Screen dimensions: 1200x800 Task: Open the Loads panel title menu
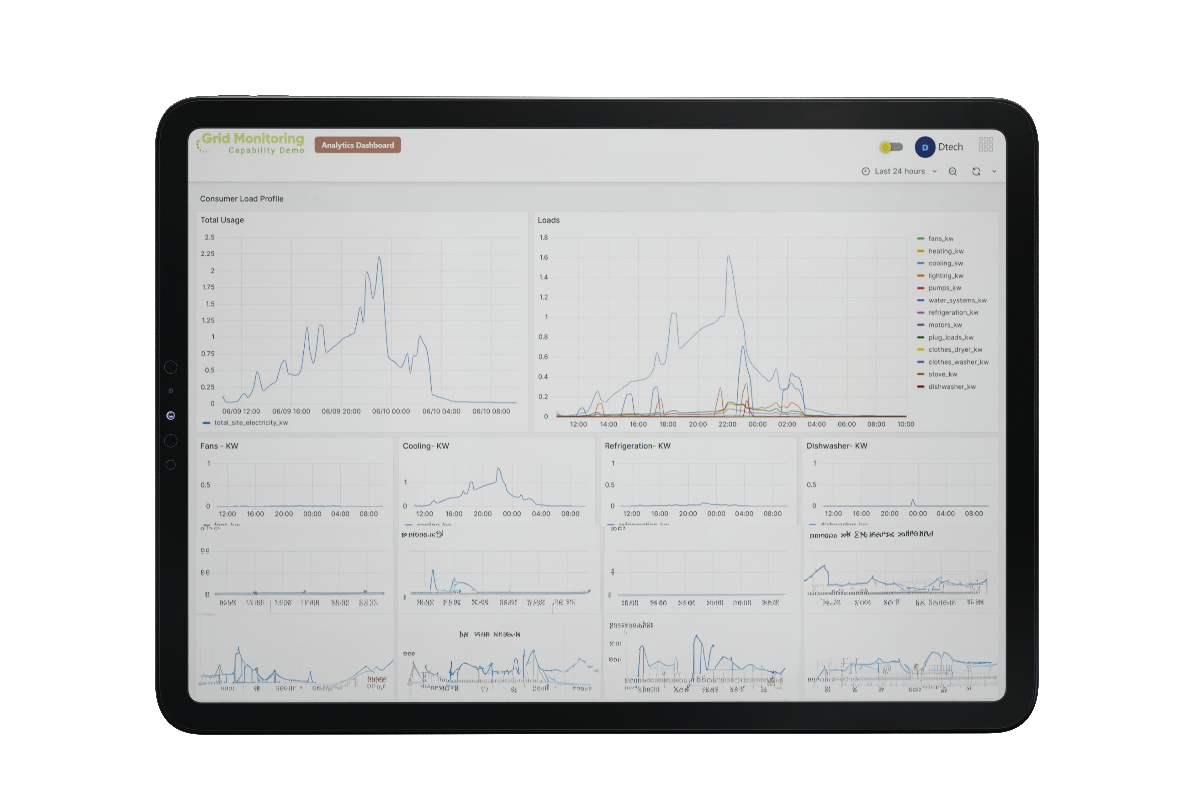coord(549,220)
